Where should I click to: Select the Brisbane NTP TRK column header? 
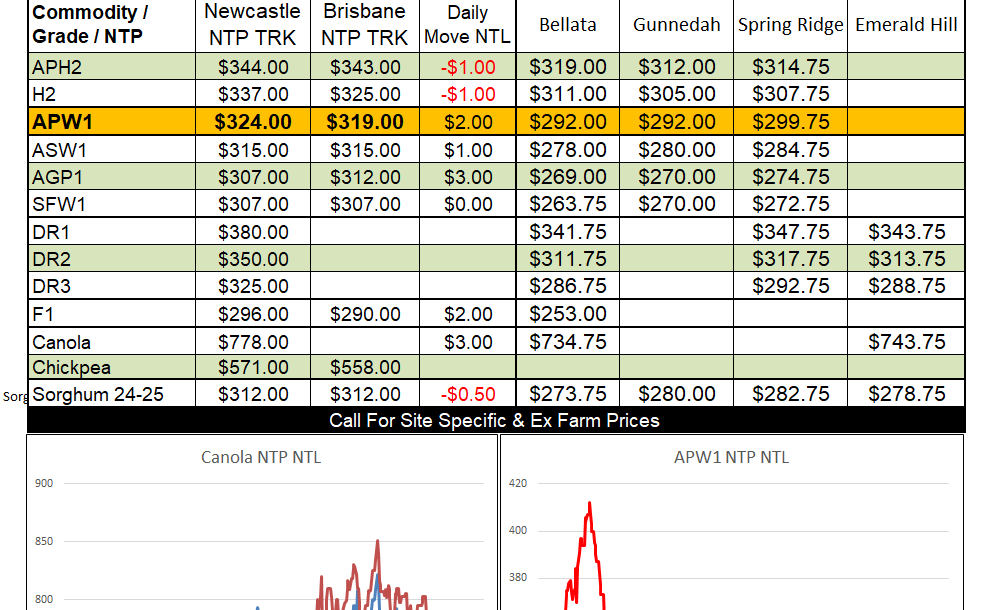365,25
